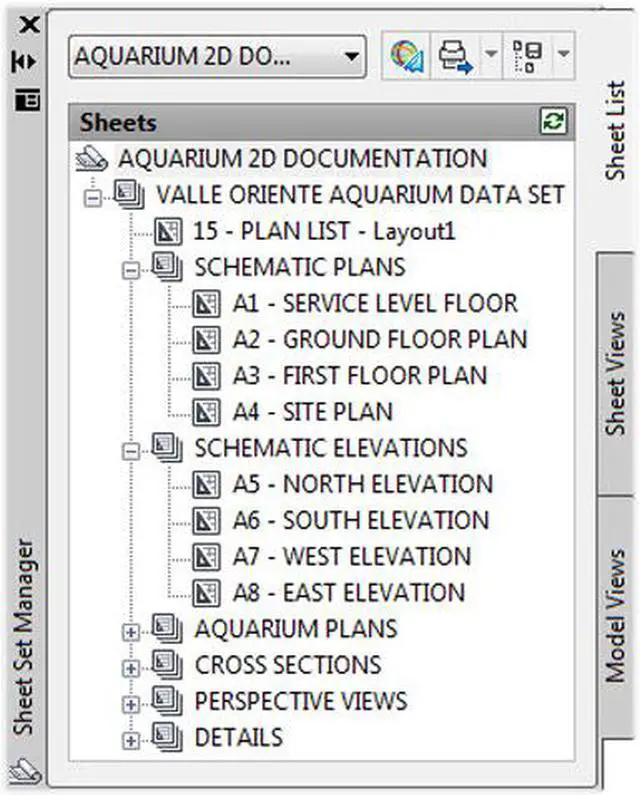Collapse the SCHEMATIC PLANS subset
The width and height of the screenshot is (640, 795).
pos(129,269)
